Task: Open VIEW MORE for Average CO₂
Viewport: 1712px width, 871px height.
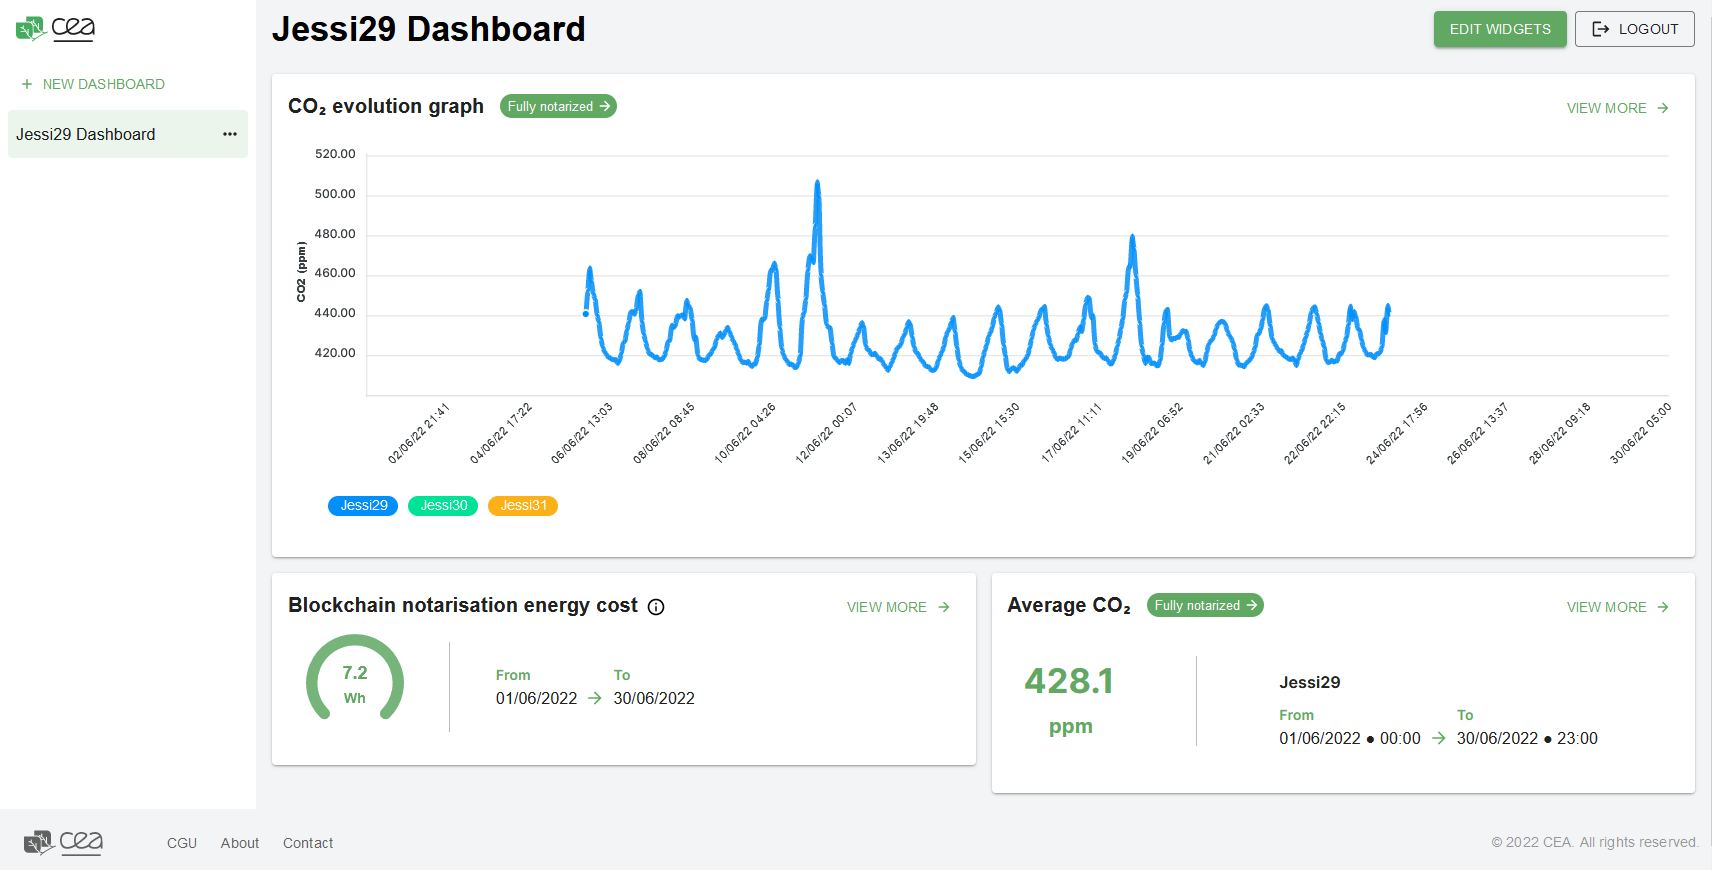Action: 1617,607
